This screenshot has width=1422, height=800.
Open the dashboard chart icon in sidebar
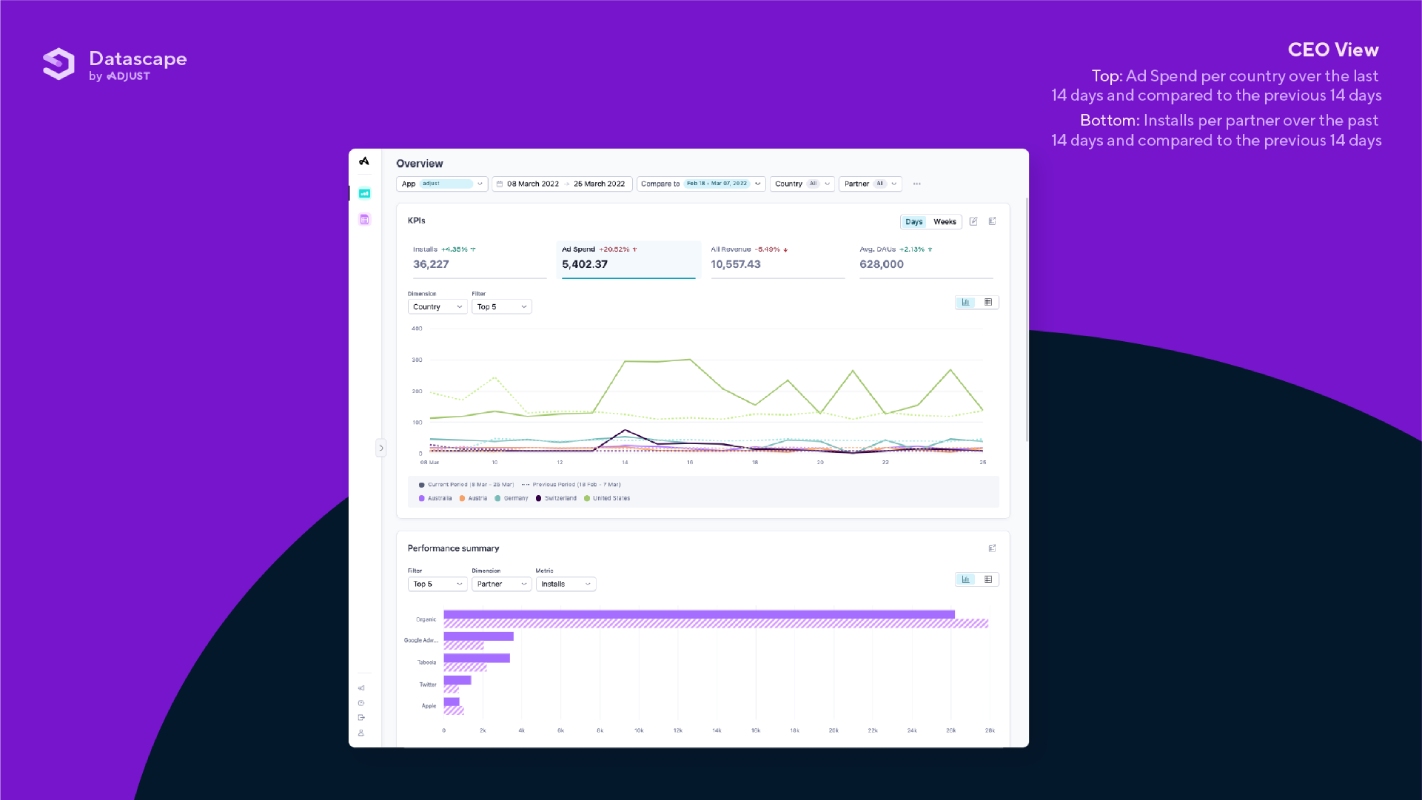(365, 193)
